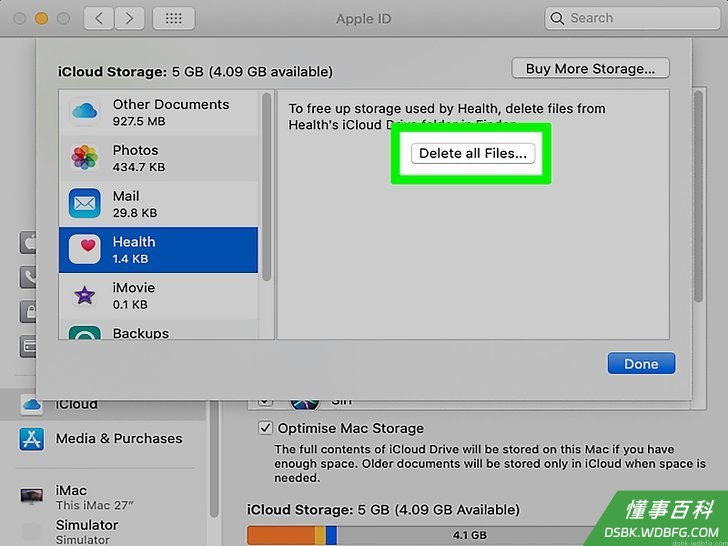This screenshot has width=728, height=546.
Task: Select the iMovie star icon
Action: pos(84,295)
